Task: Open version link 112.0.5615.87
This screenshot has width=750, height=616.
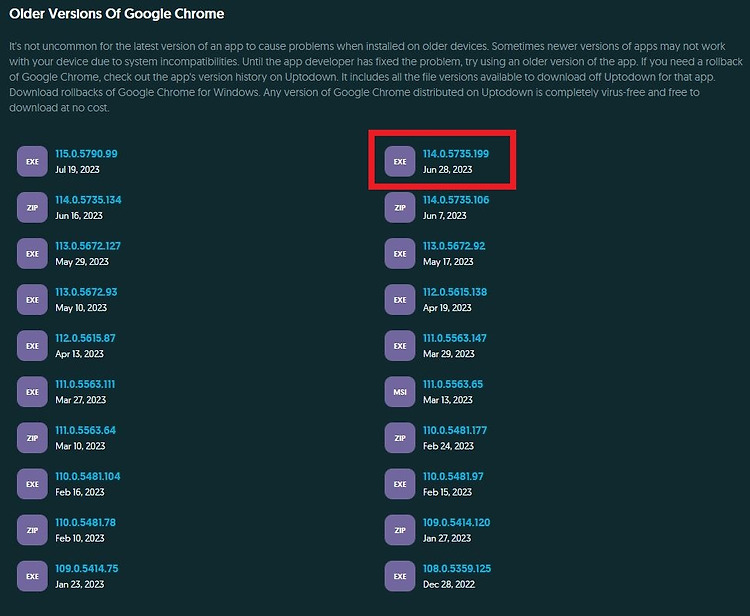Action: click(85, 338)
